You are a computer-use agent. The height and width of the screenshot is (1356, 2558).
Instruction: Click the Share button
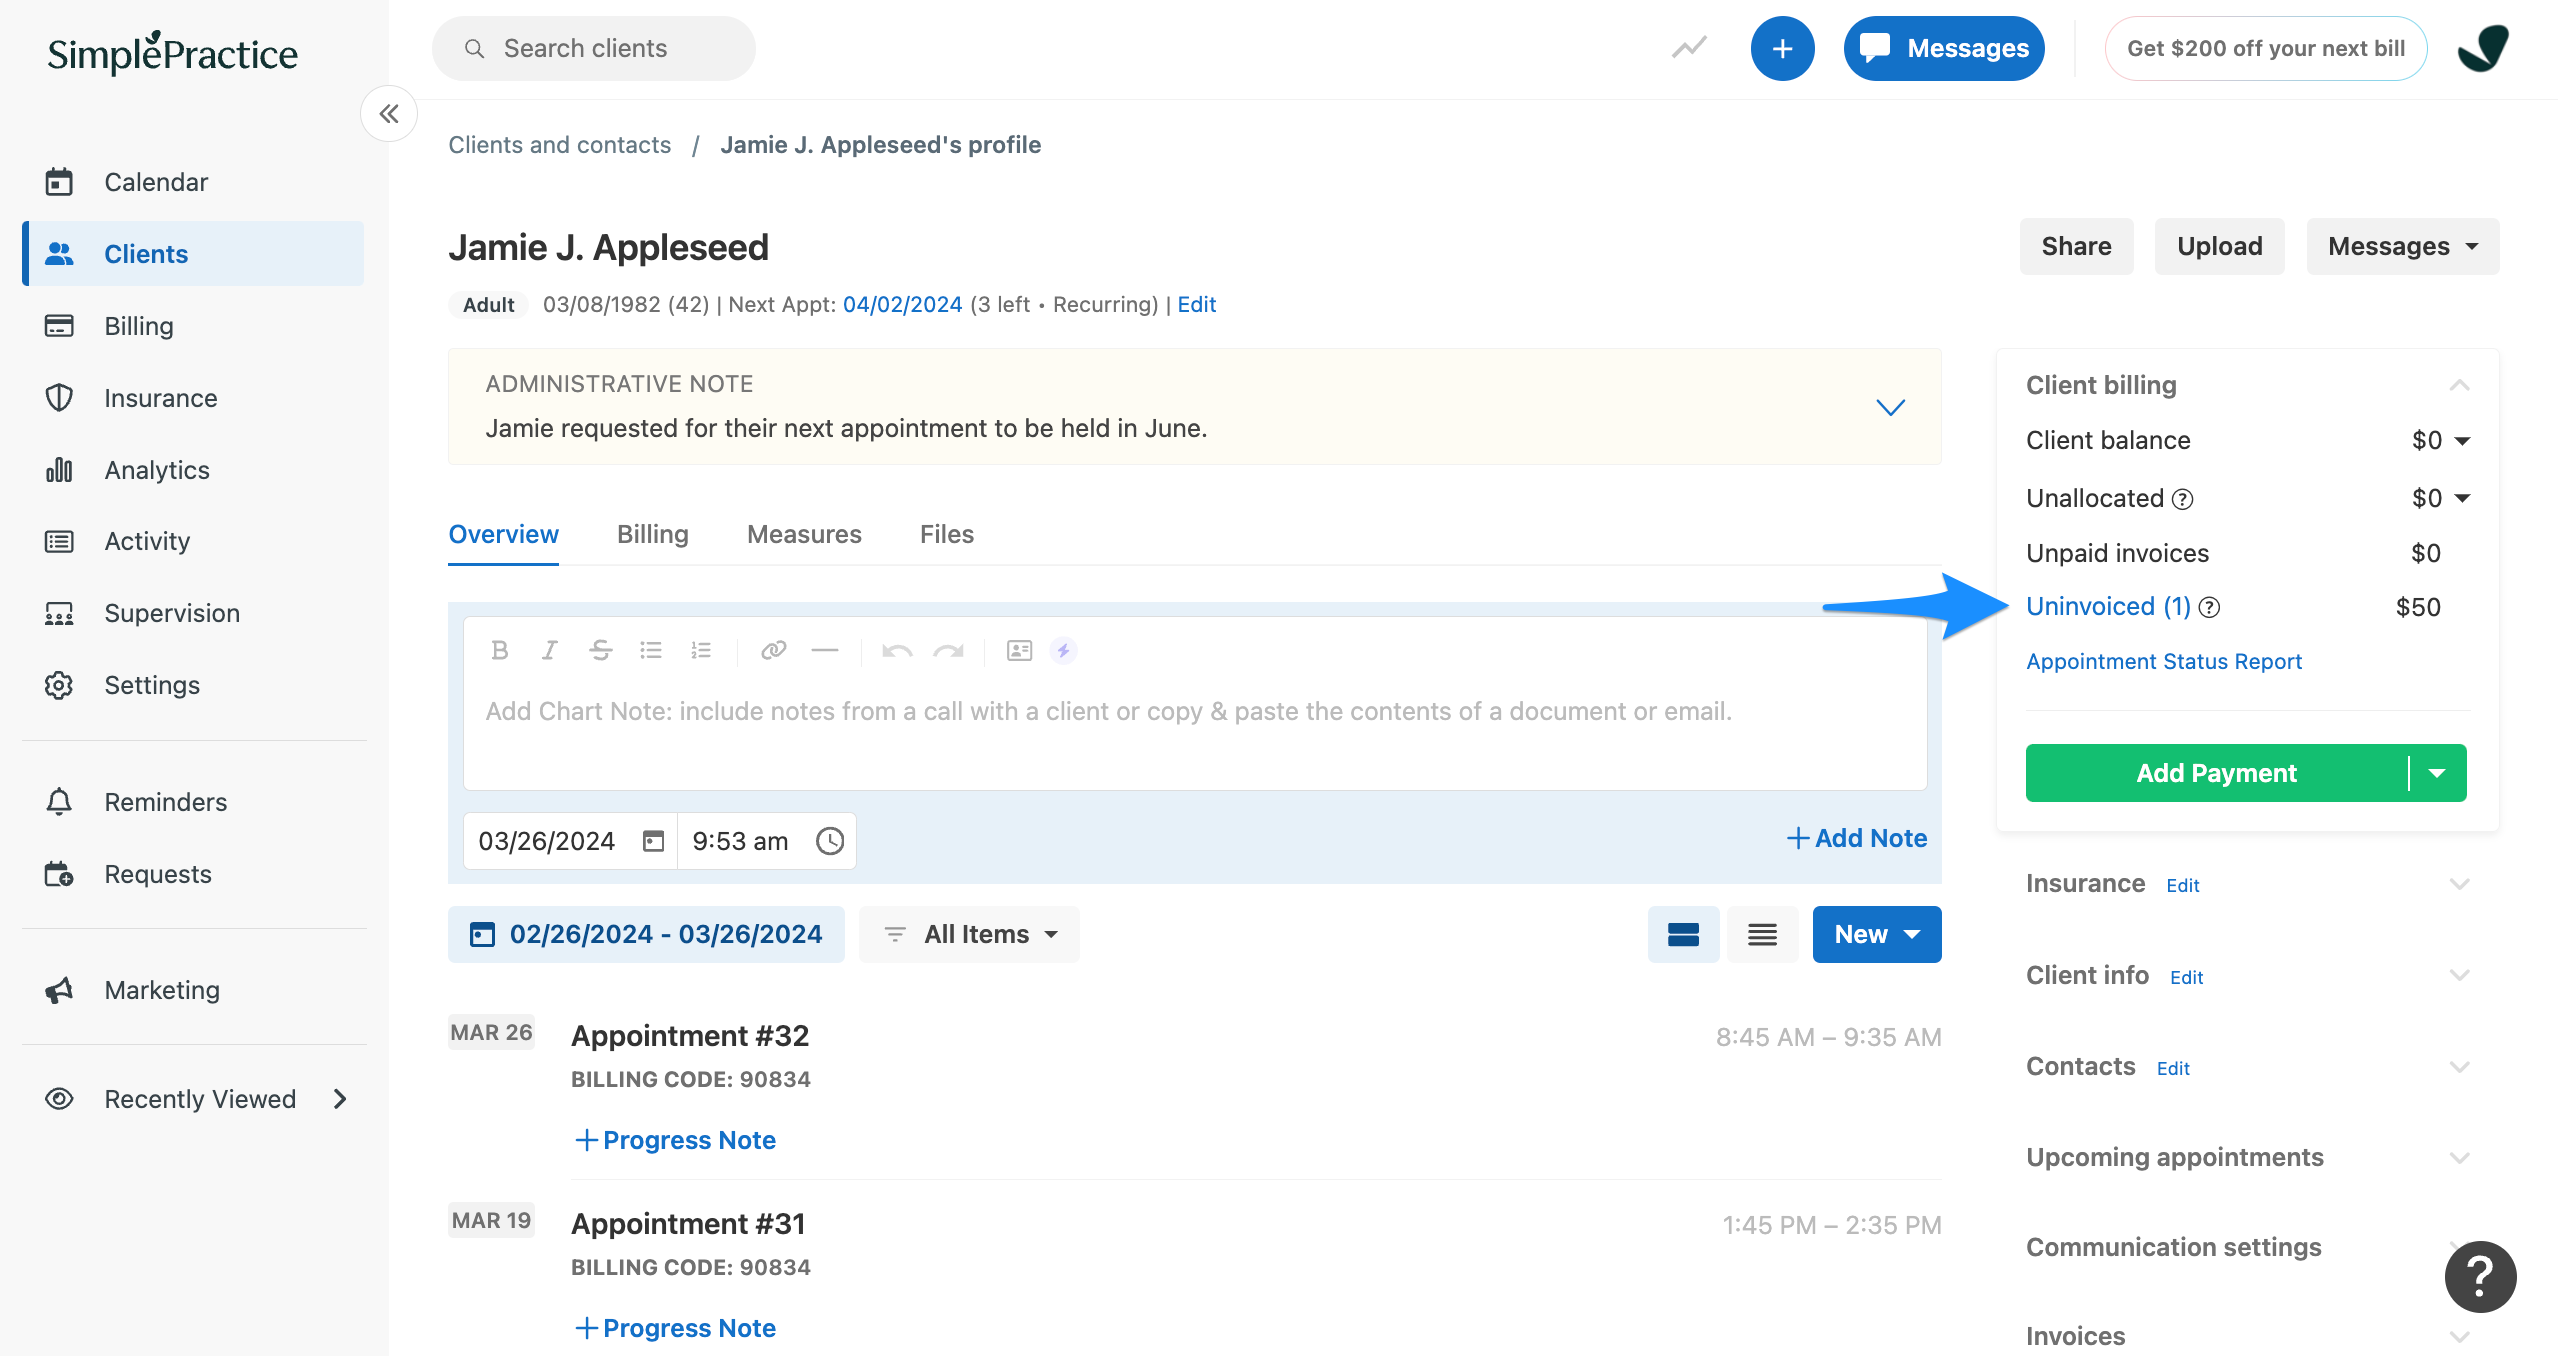[x=2076, y=246]
